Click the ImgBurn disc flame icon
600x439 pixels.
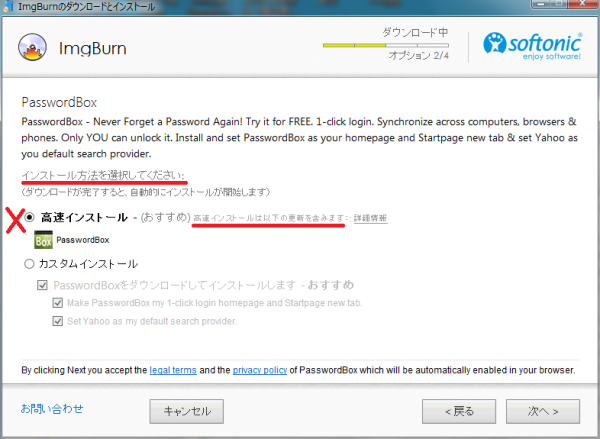pos(33,47)
